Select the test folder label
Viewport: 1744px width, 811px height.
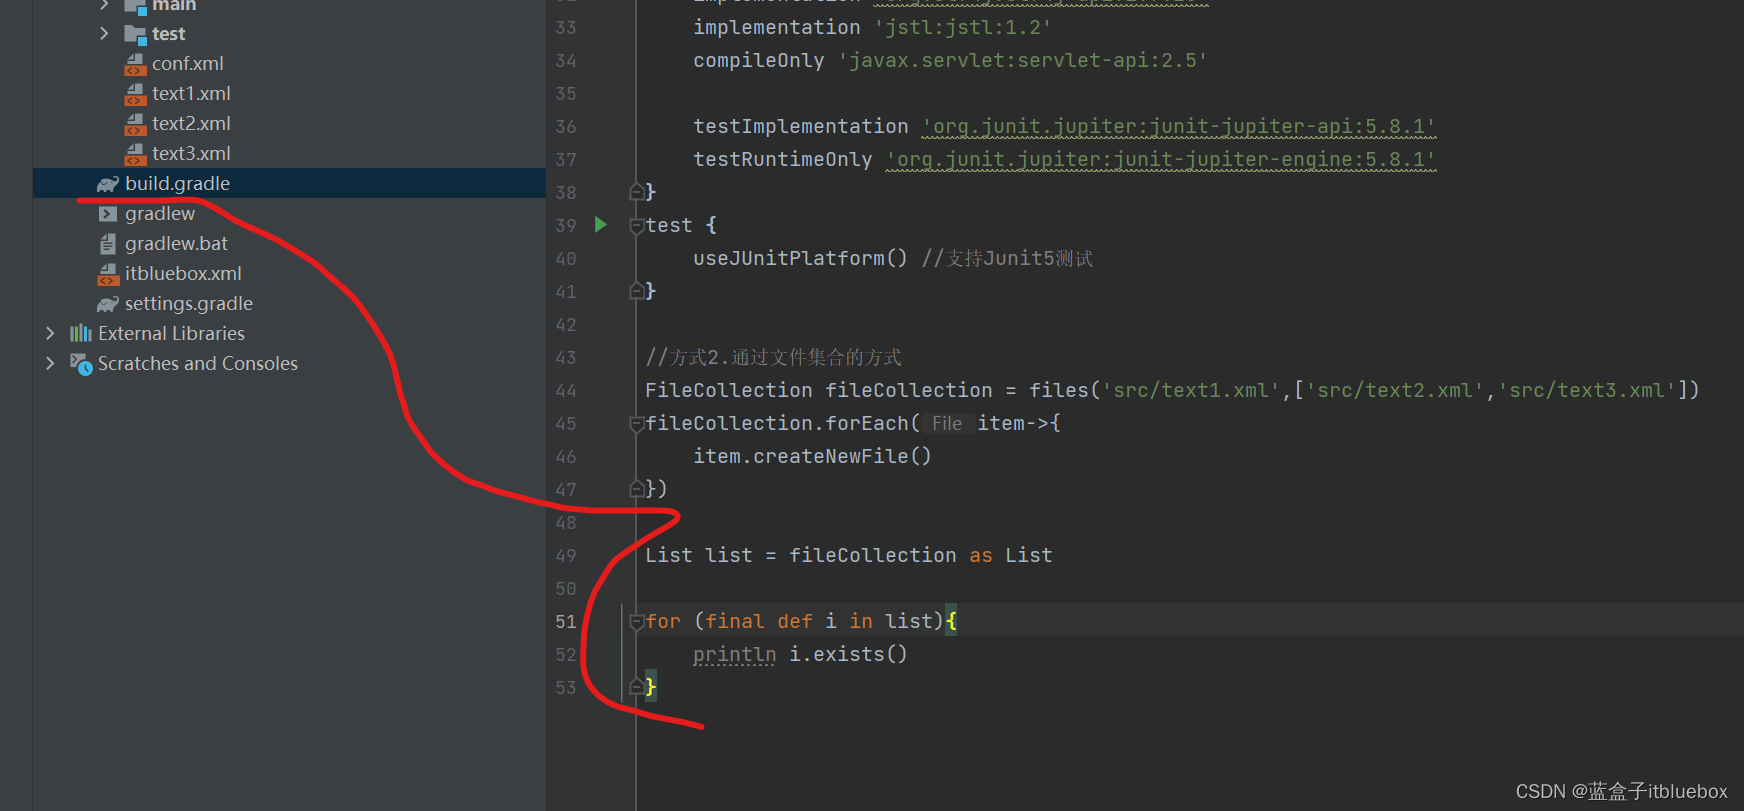168,33
